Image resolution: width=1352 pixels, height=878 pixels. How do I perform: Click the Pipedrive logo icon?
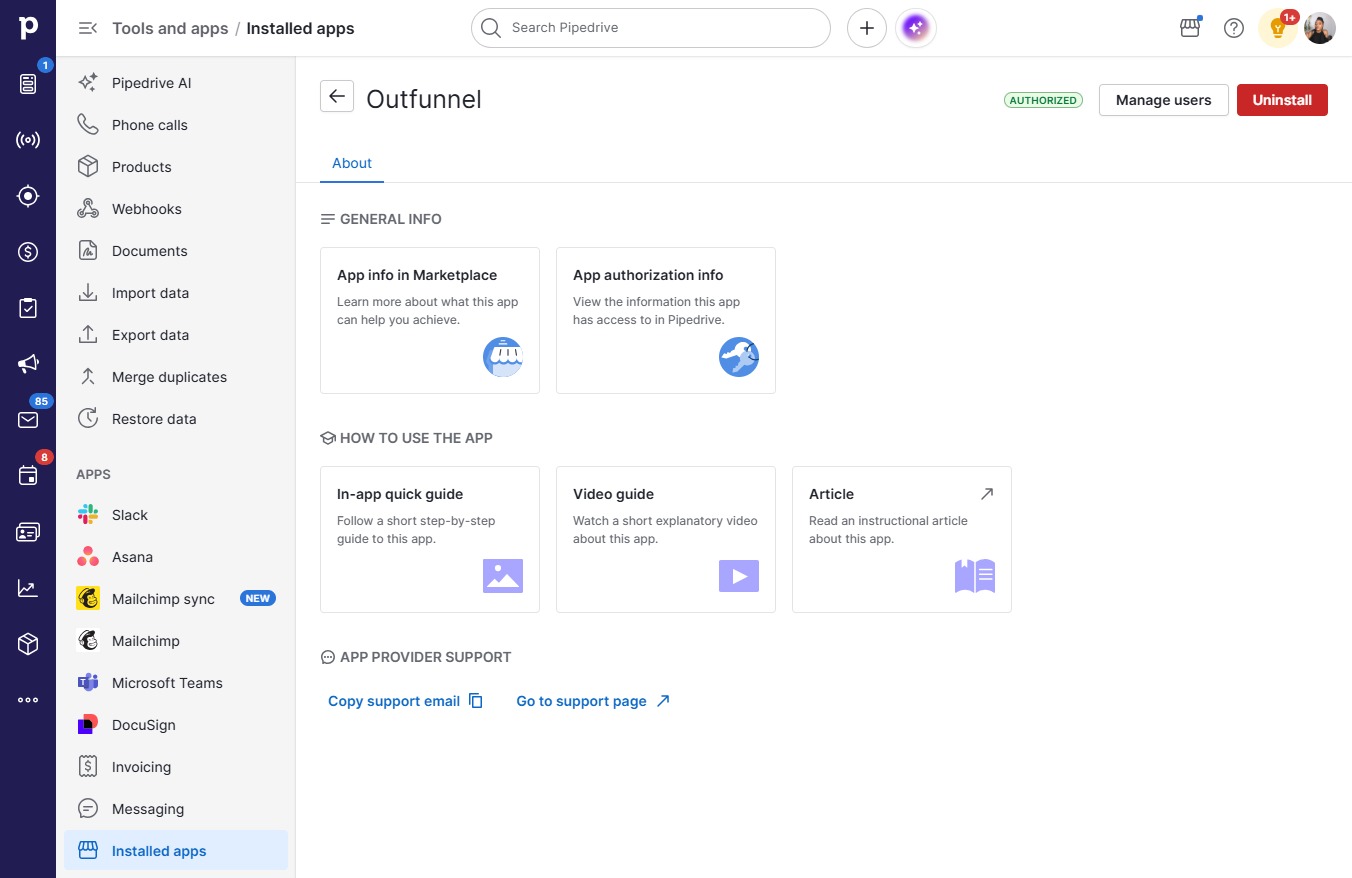(x=28, y=28)
